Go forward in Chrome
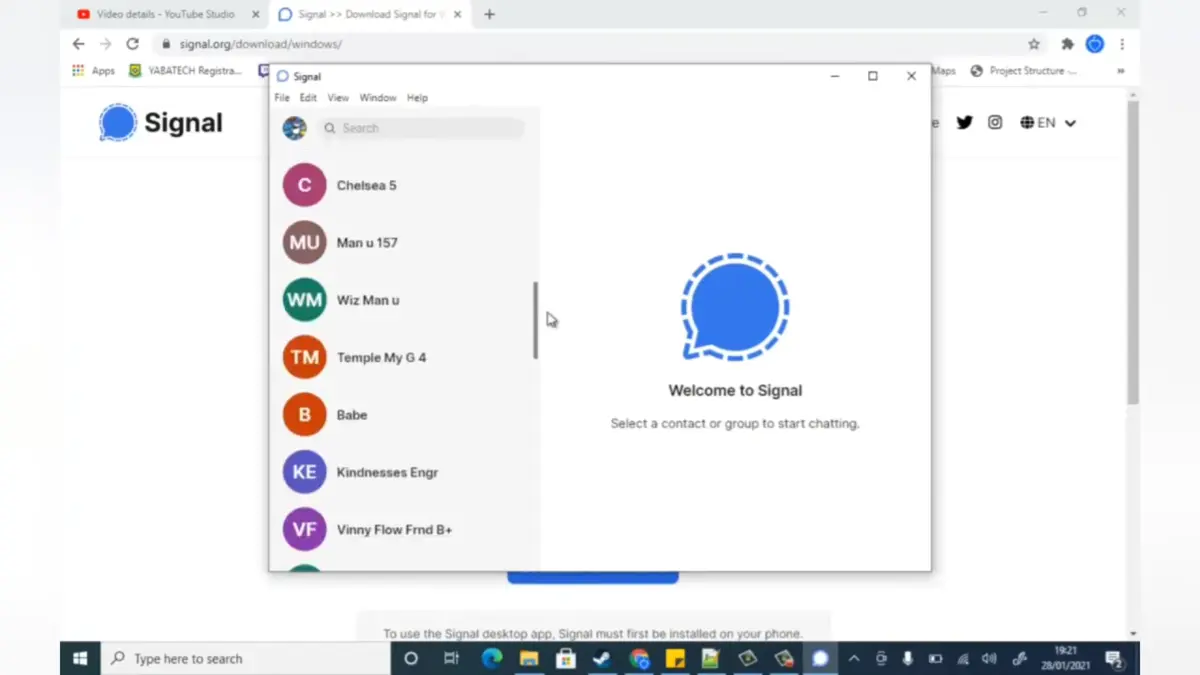This screenshot has width=1200, height=675. (105, 44)
